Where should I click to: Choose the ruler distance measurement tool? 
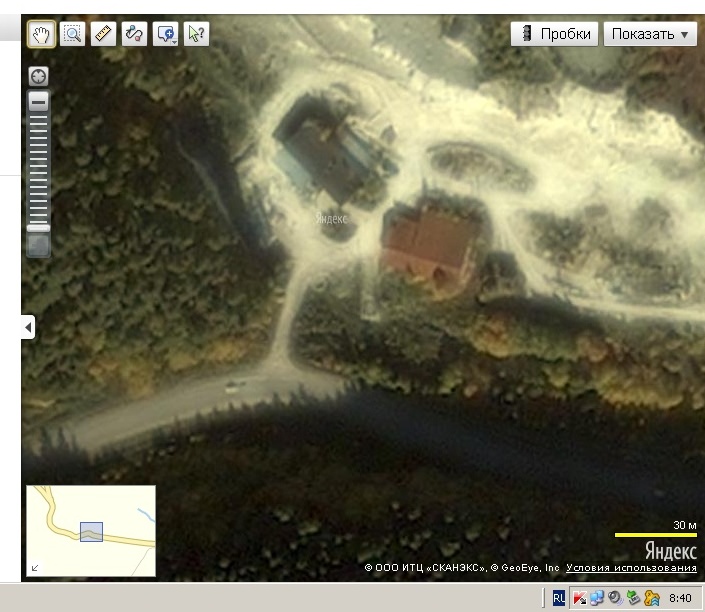(103, 33)
